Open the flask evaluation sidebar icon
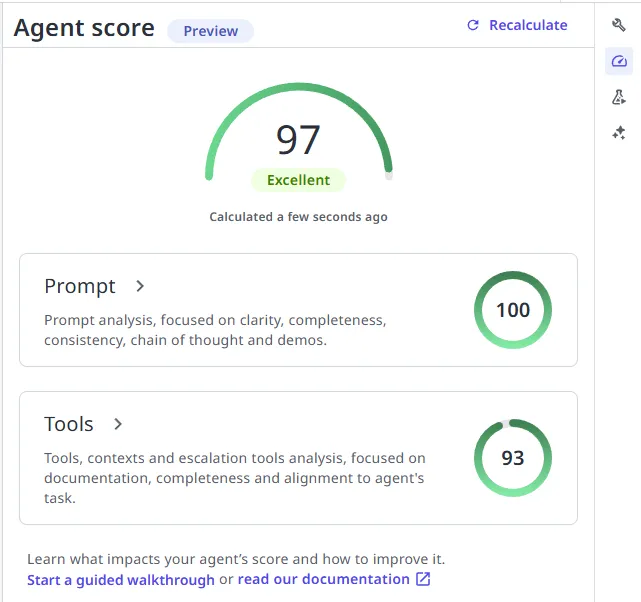The width and height of the screenshot is (641, 602). [x=619, y=97]
